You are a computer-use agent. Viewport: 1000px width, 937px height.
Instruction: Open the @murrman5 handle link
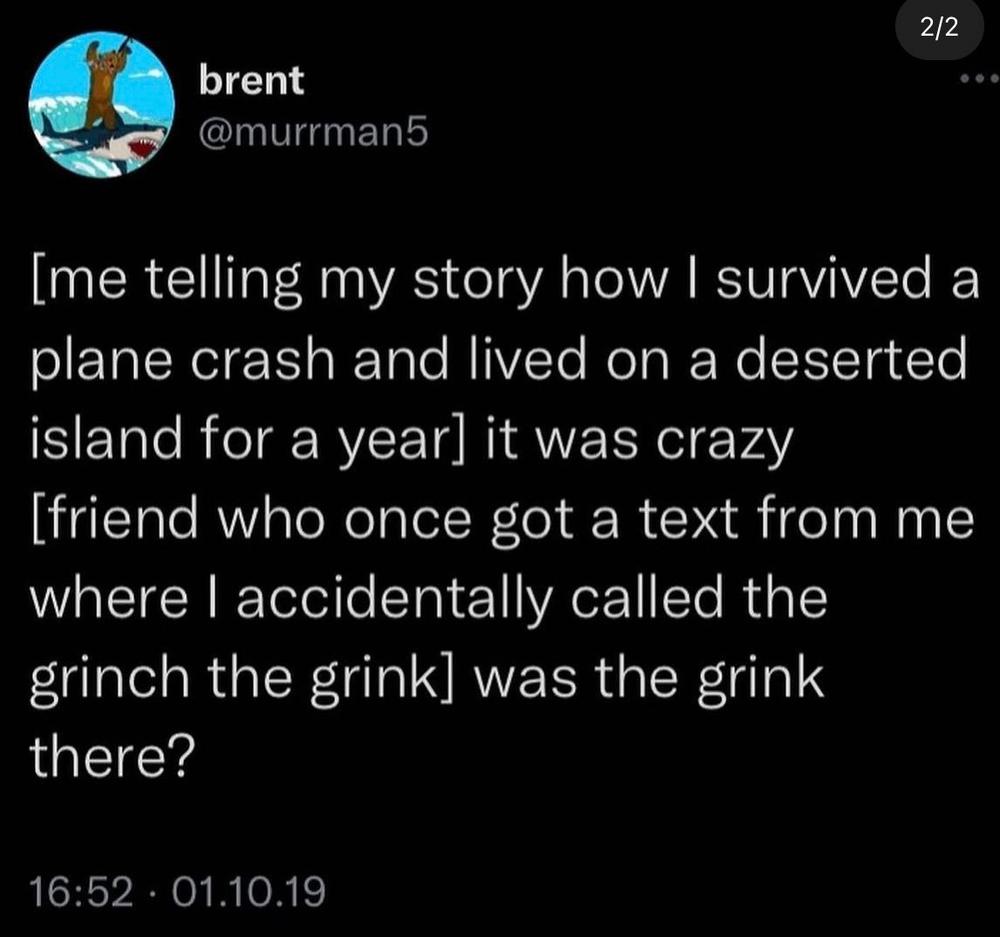coord(313,132)
